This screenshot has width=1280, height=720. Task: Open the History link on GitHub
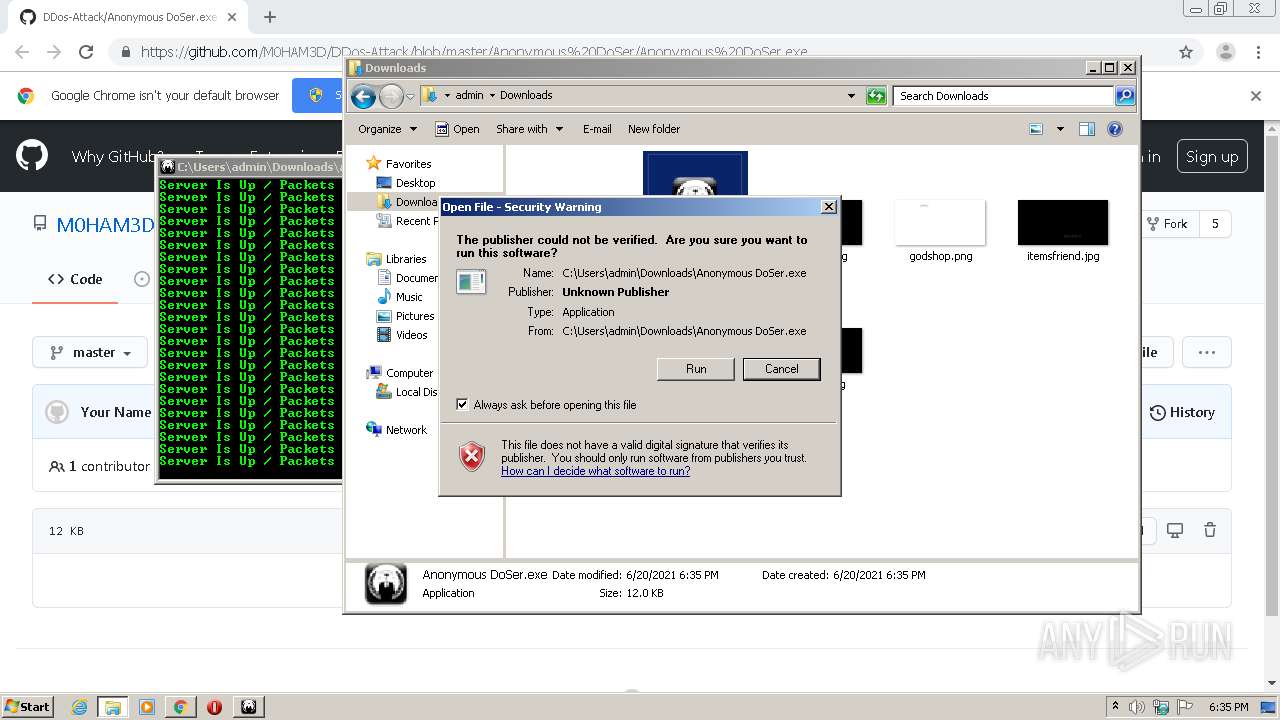(x=1182, y=412)
